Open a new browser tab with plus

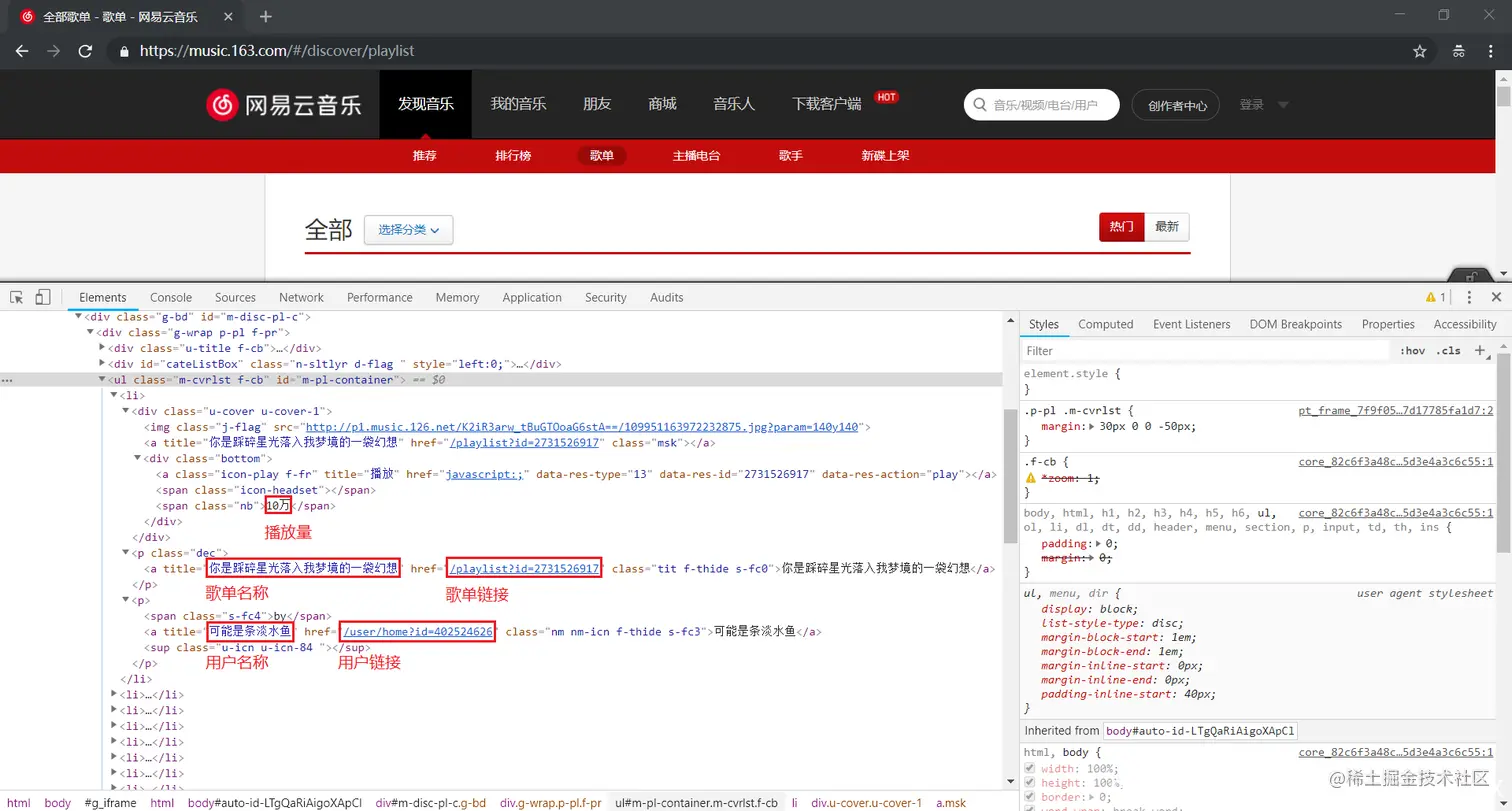click(266, 16)
